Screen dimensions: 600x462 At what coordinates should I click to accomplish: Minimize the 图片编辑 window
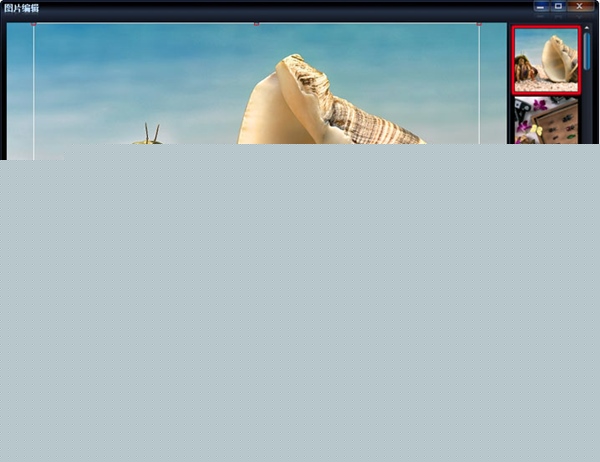[540, 7]
